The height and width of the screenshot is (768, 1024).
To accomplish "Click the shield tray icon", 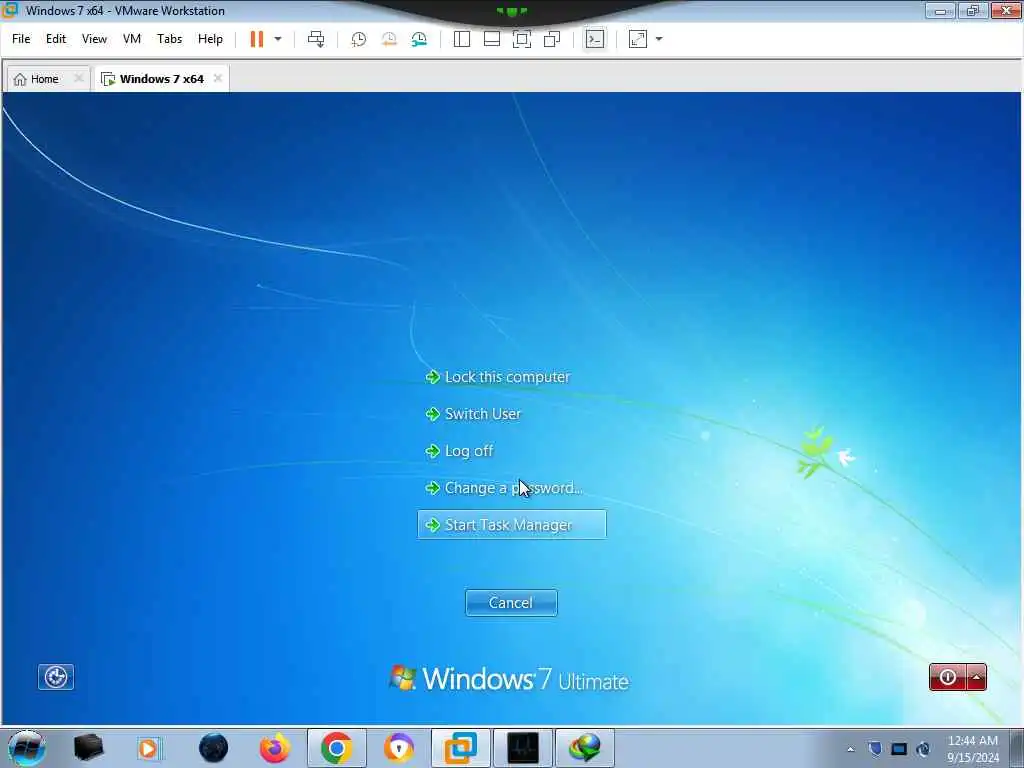I will coord(875,749).
